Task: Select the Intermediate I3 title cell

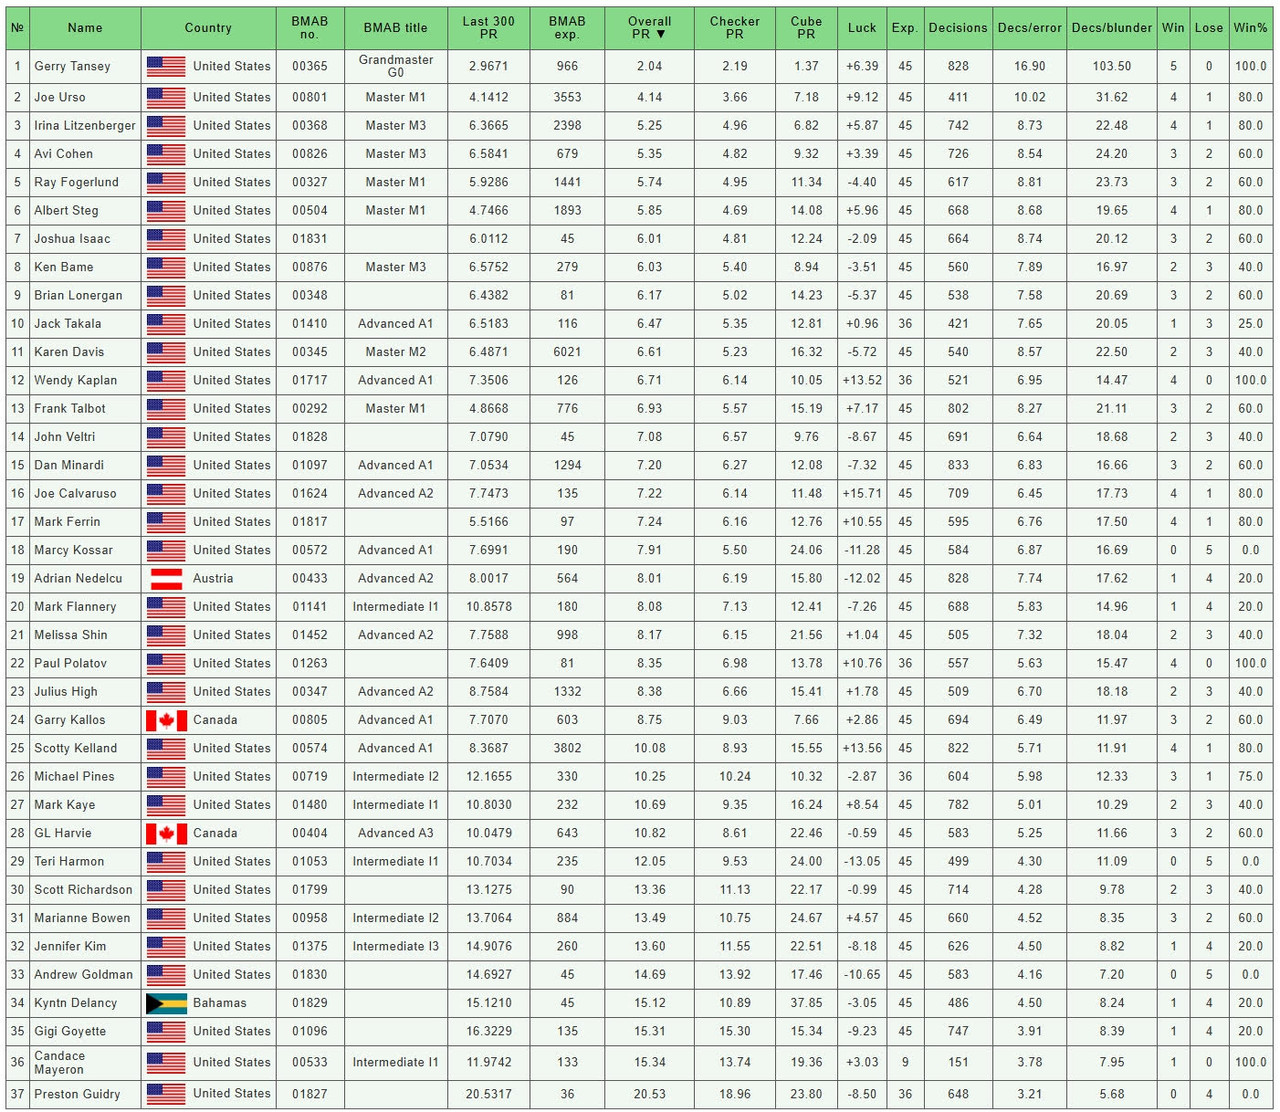Action: pos(395,946)
